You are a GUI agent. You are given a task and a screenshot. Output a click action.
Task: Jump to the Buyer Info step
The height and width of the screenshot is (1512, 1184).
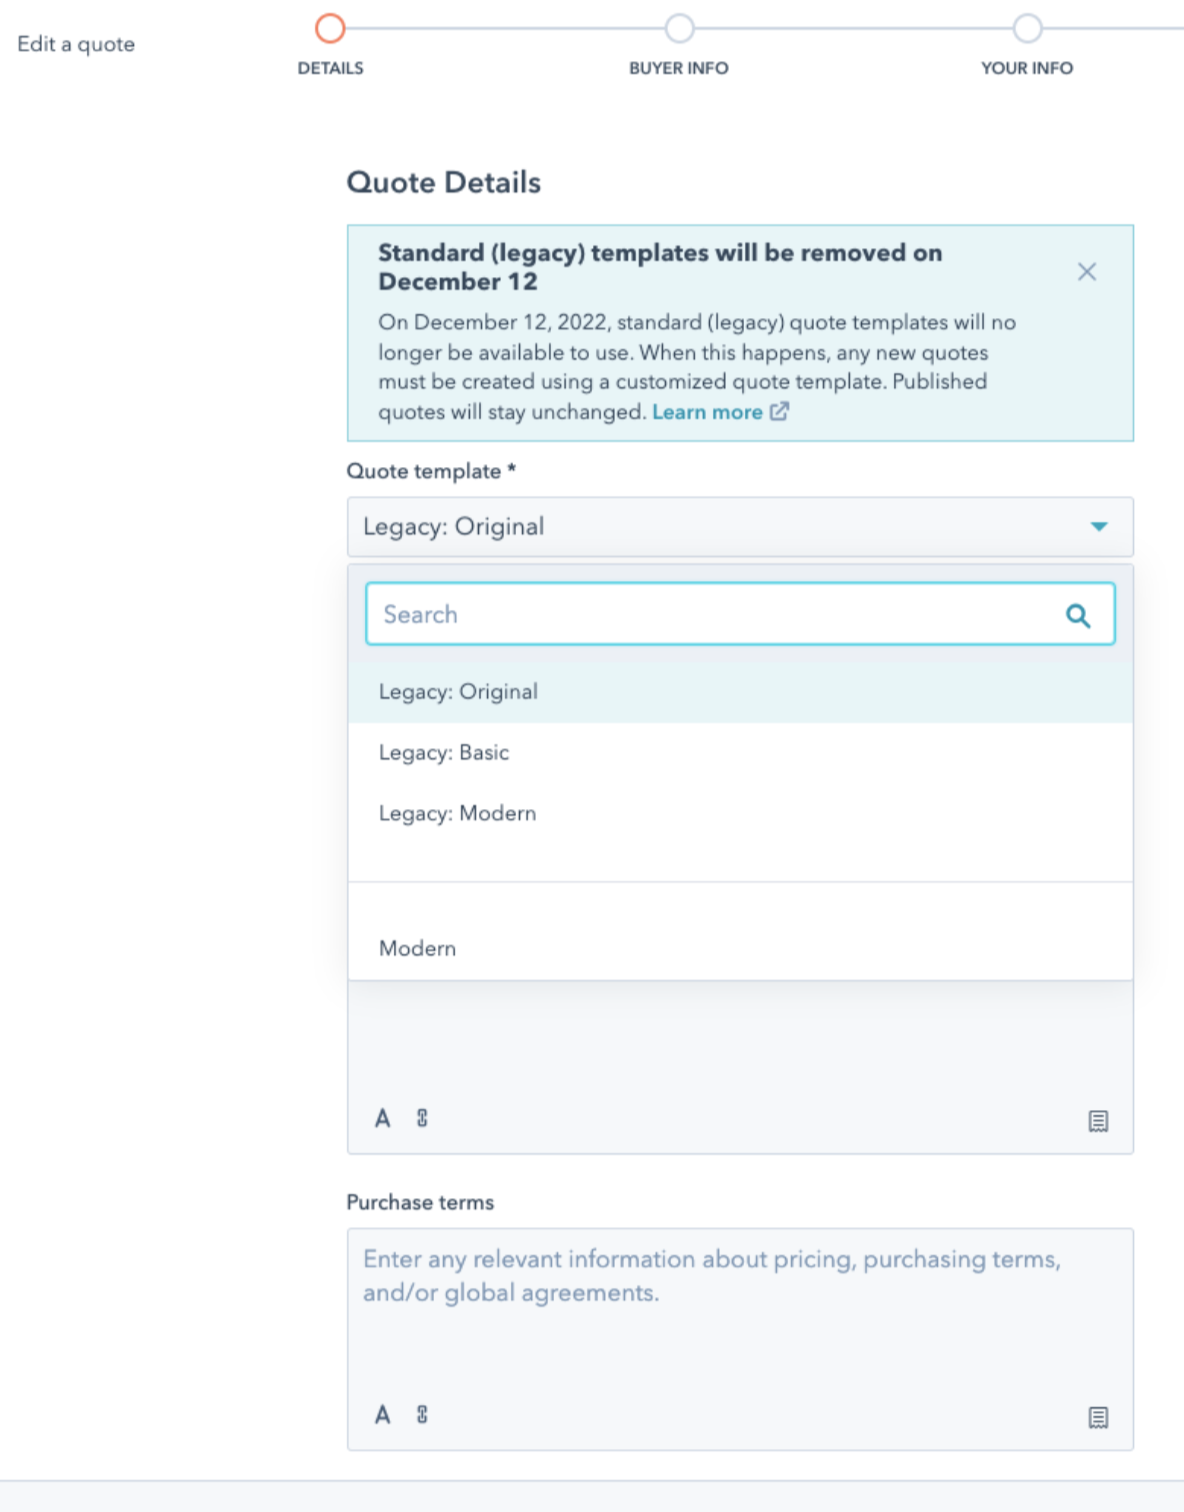pos(679,29)
